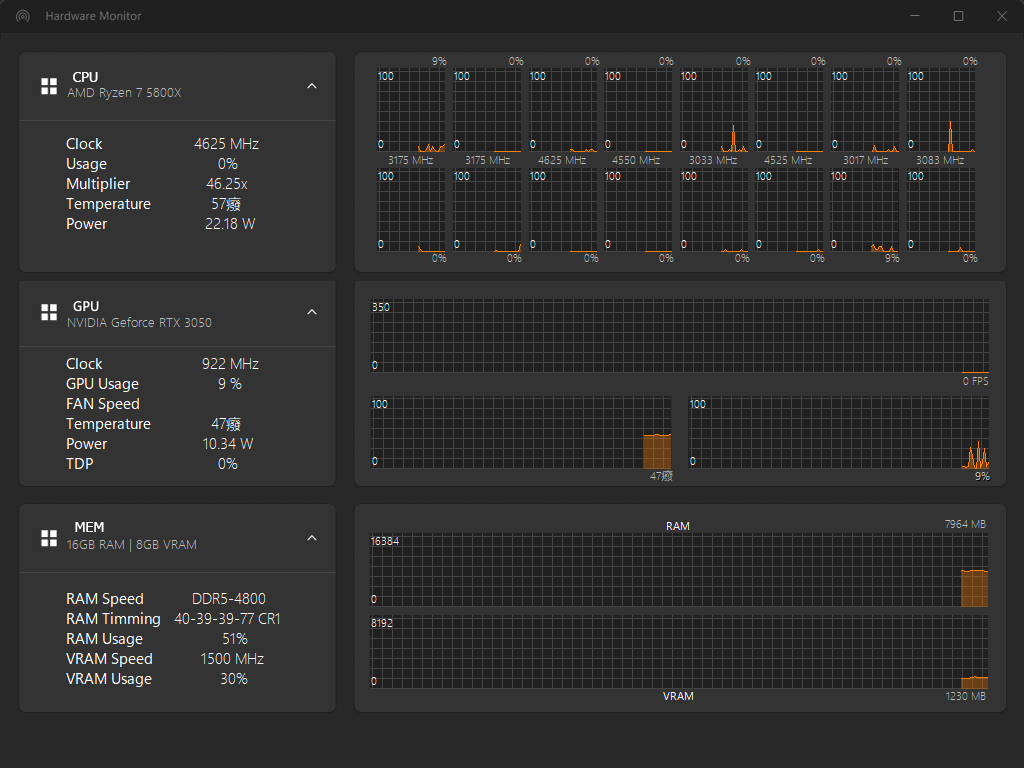This screenshot has width=1024, height=768.
Task: Click the MEM panel grid icon
Action: coord(48,538)
